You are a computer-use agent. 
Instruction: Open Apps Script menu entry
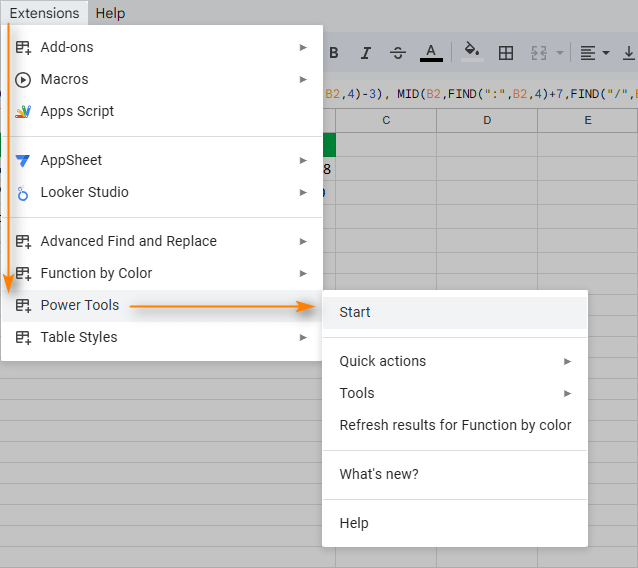point(162,111)
